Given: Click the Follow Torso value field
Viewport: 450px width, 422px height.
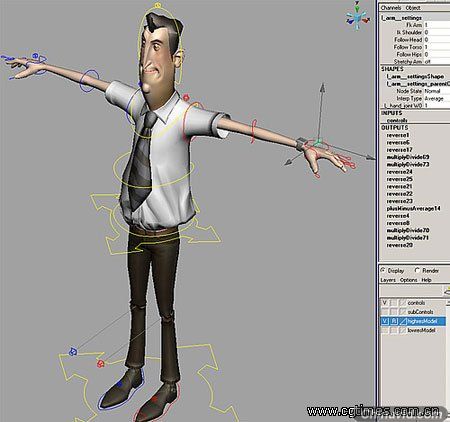Looking at the screenshot, I should (437, 47).
